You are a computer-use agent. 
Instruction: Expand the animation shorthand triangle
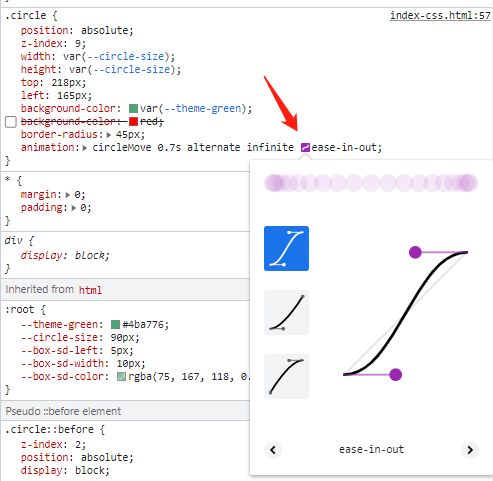coord(85,148)
